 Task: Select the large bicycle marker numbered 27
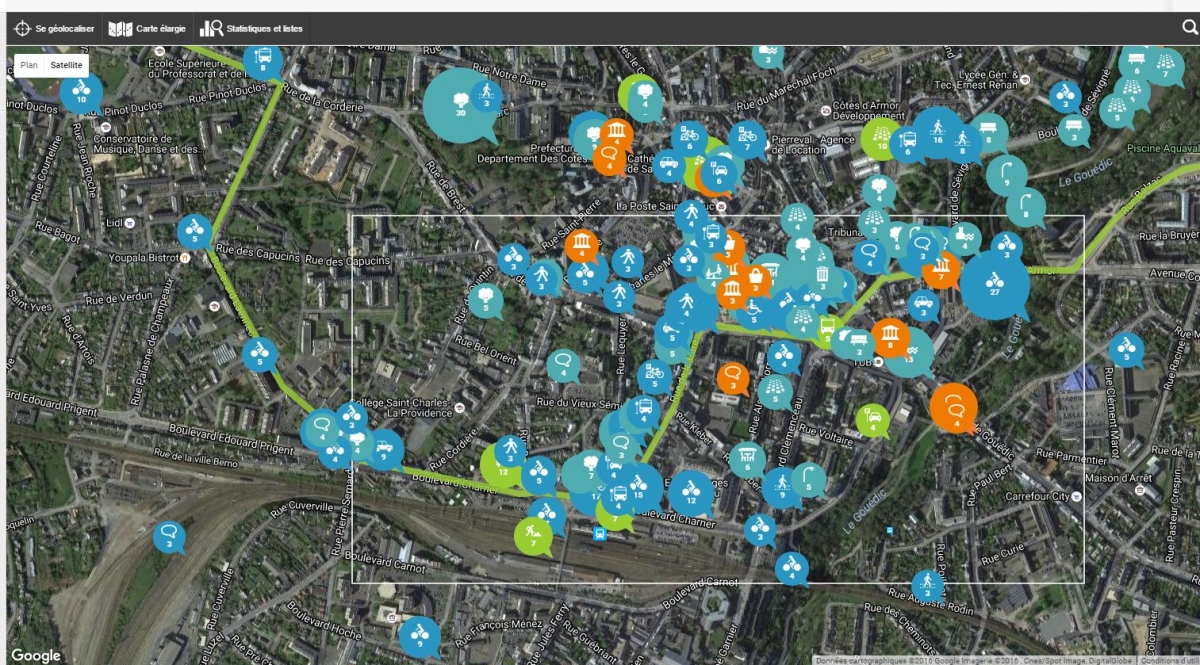coord(994,285)
